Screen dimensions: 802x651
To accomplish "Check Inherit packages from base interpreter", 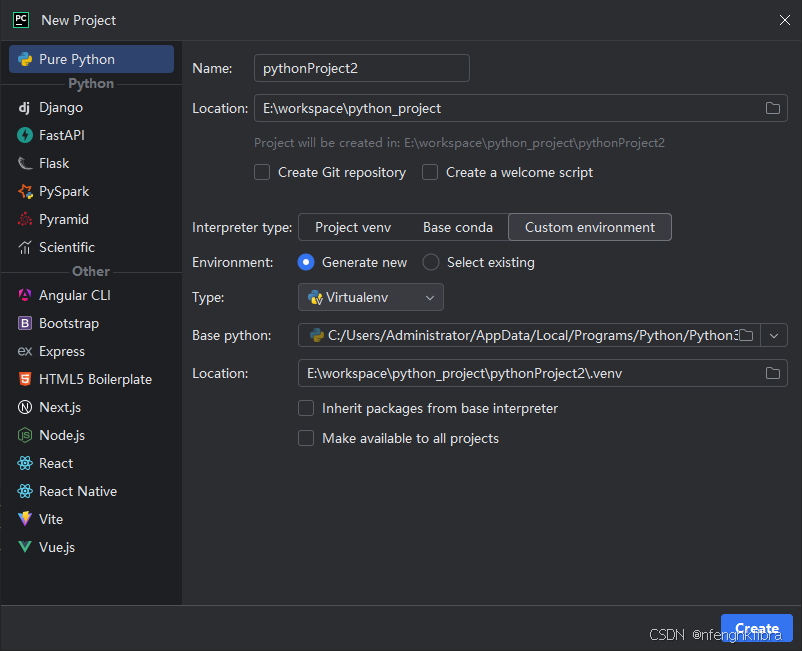I will point(306,408).
